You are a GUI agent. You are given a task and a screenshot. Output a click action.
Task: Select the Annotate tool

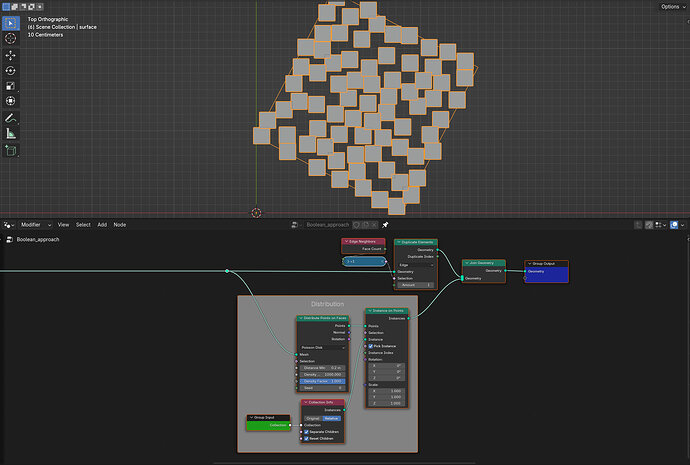point(11,118)
